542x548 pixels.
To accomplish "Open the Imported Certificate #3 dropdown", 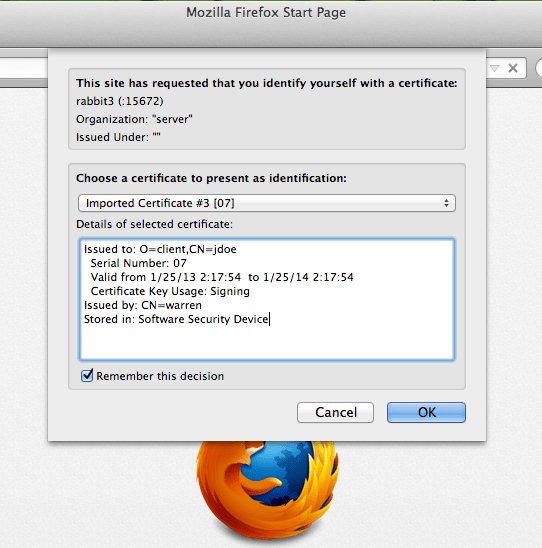I will (267, 203).
